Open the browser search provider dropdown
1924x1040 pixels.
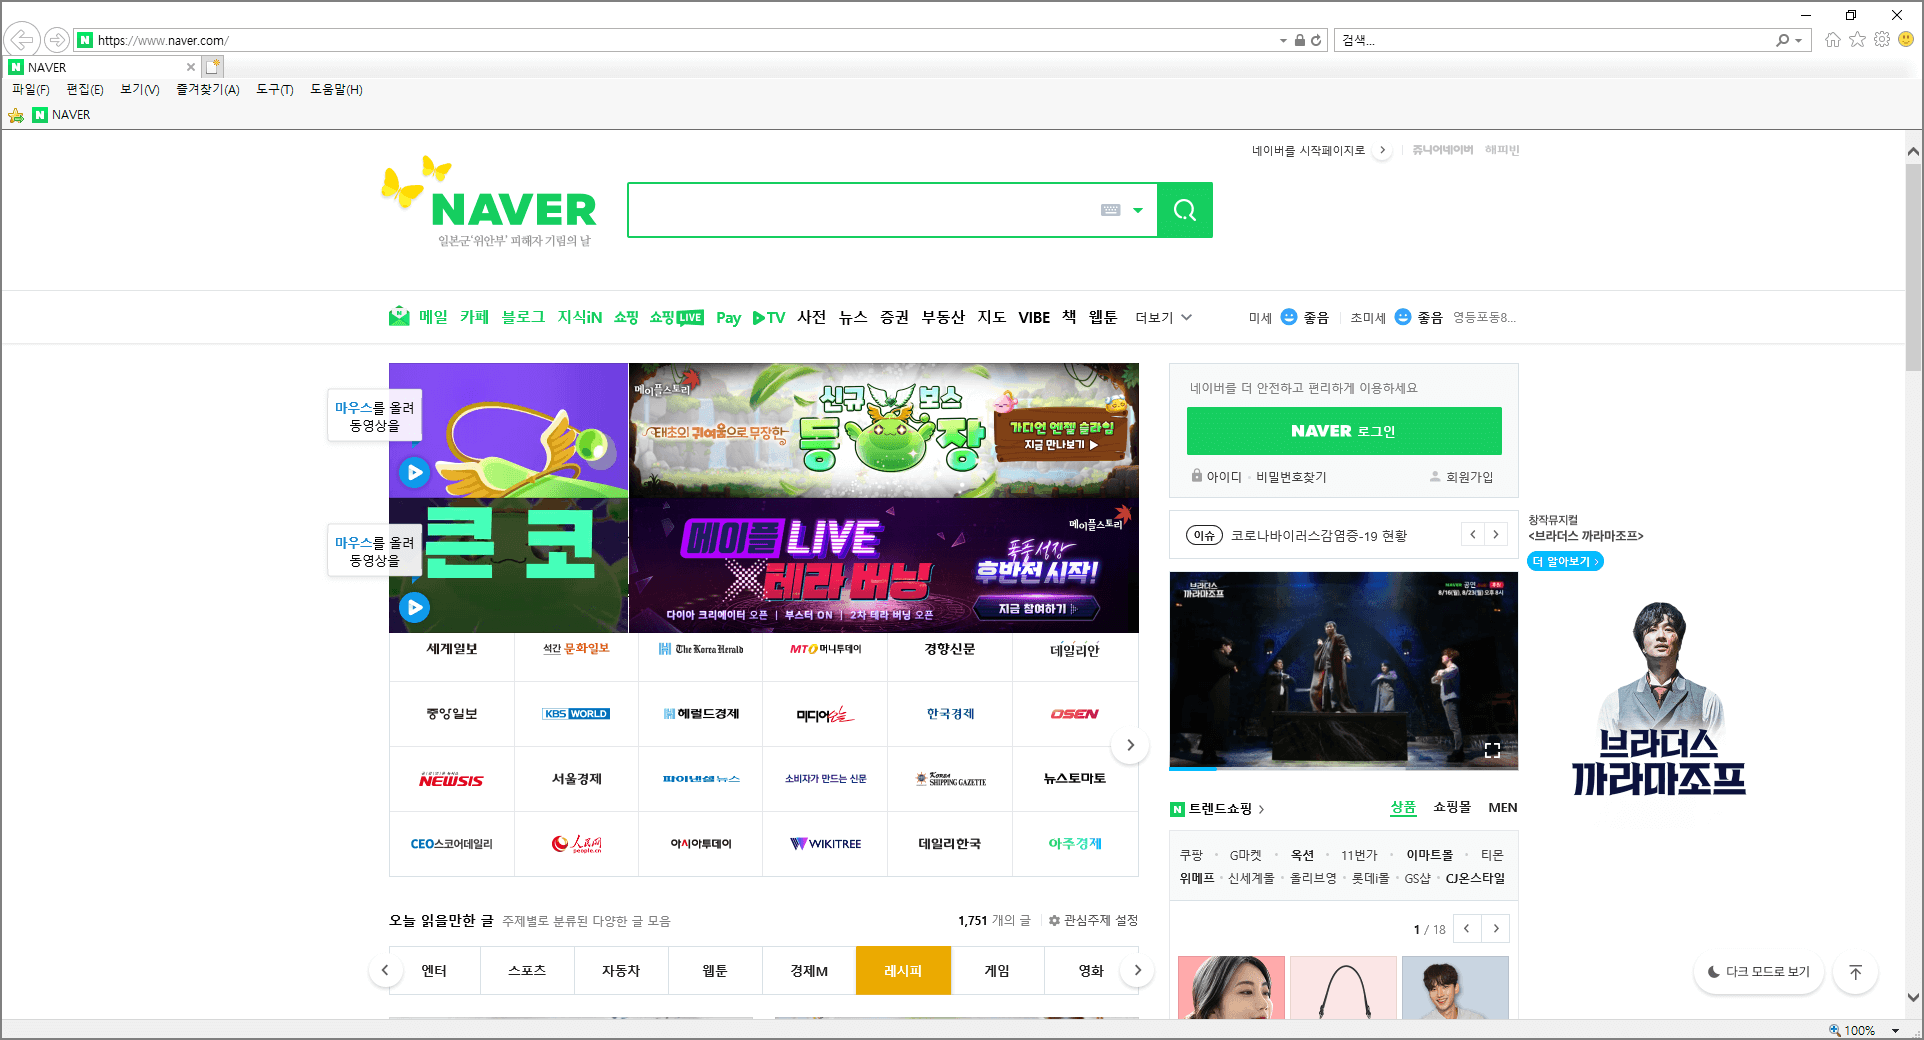(x=1798, y=41)
